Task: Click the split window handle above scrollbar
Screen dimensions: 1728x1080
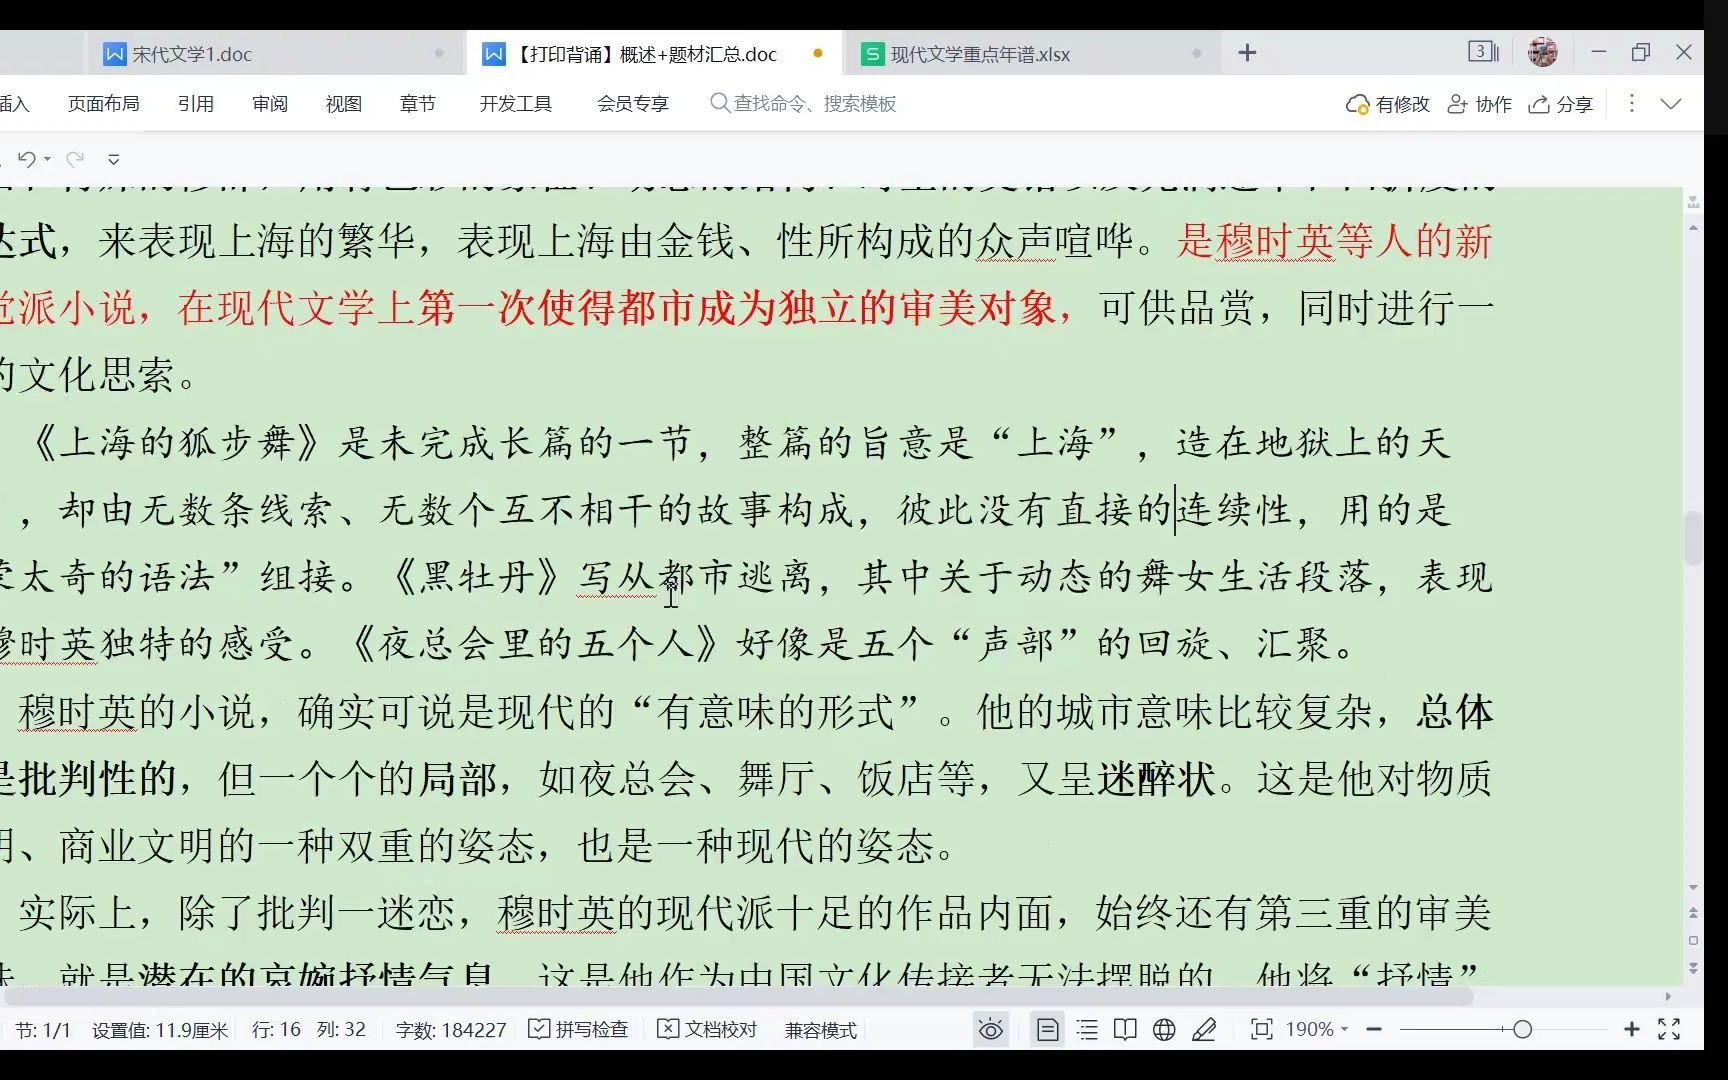Action: pyautogui.click(x=1692, y=203)
